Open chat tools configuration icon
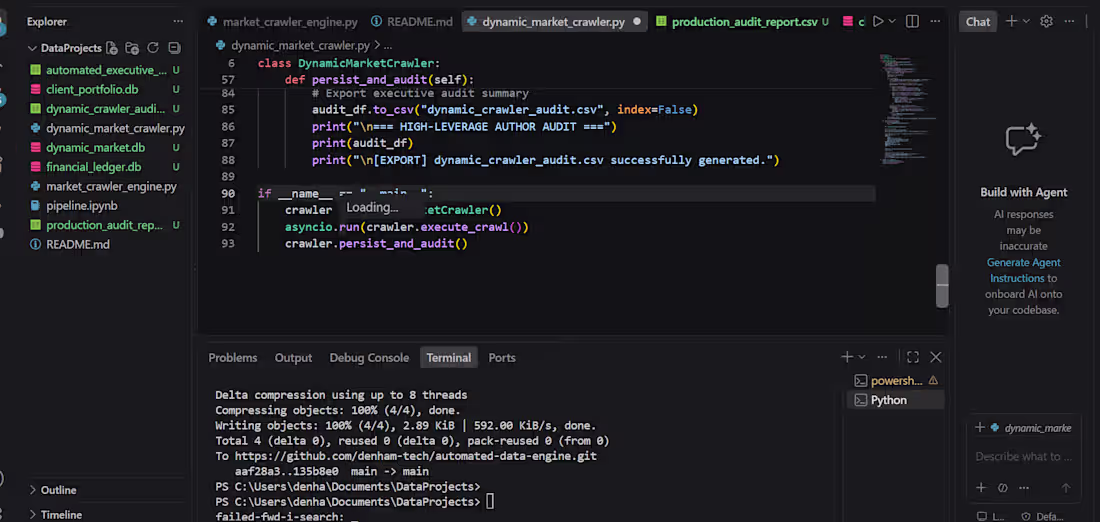The image size is (1100, 522). [1002, 488]
